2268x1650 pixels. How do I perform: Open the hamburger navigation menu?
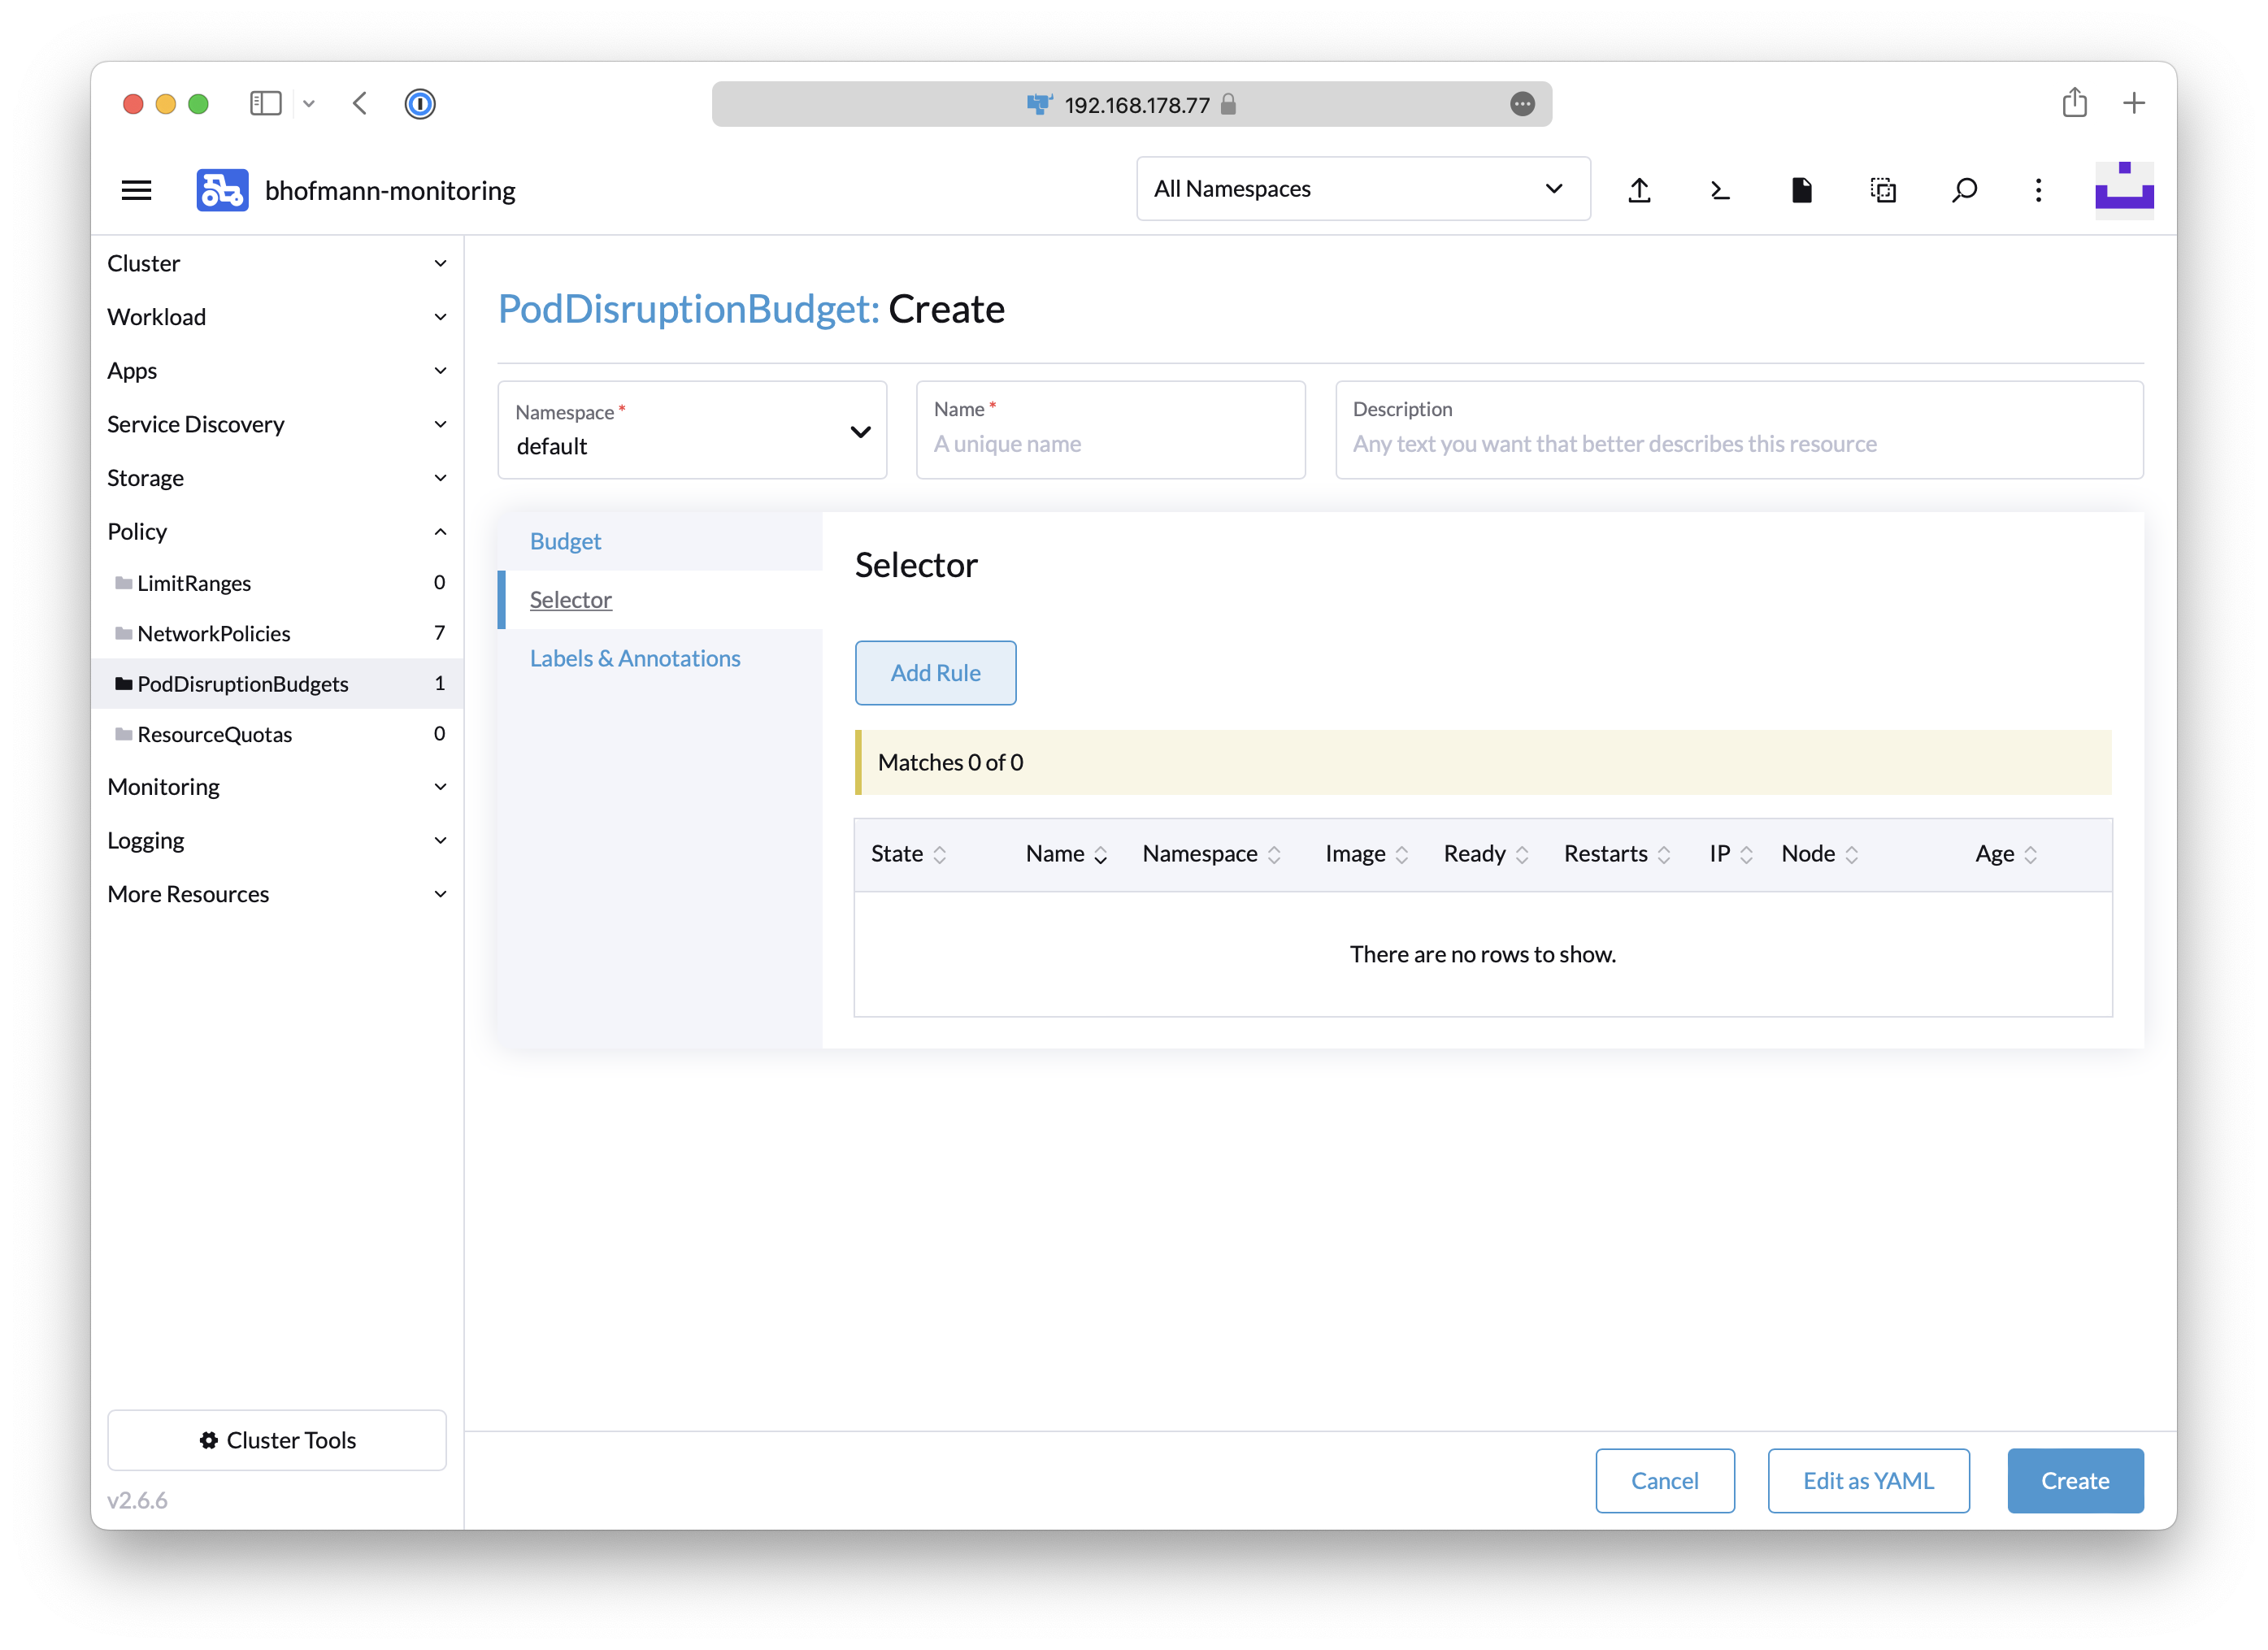(136, 190)
